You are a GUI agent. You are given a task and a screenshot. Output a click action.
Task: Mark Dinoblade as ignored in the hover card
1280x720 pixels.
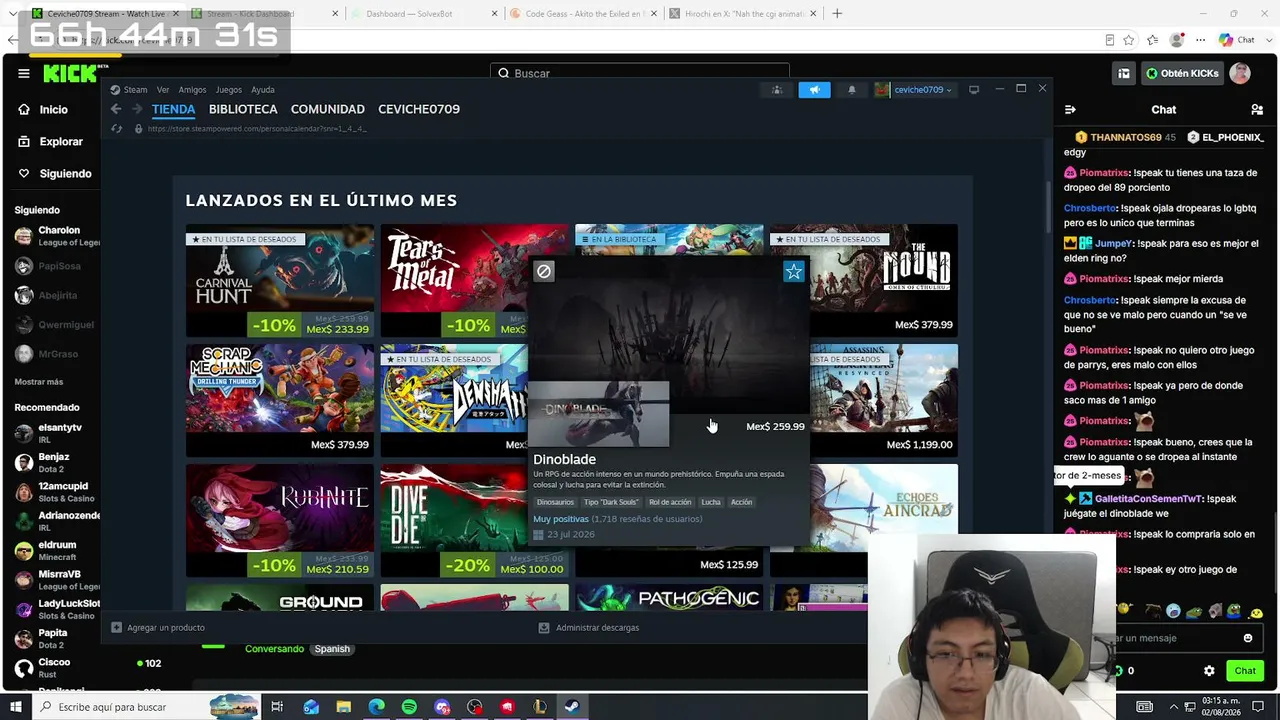[543, 271]
